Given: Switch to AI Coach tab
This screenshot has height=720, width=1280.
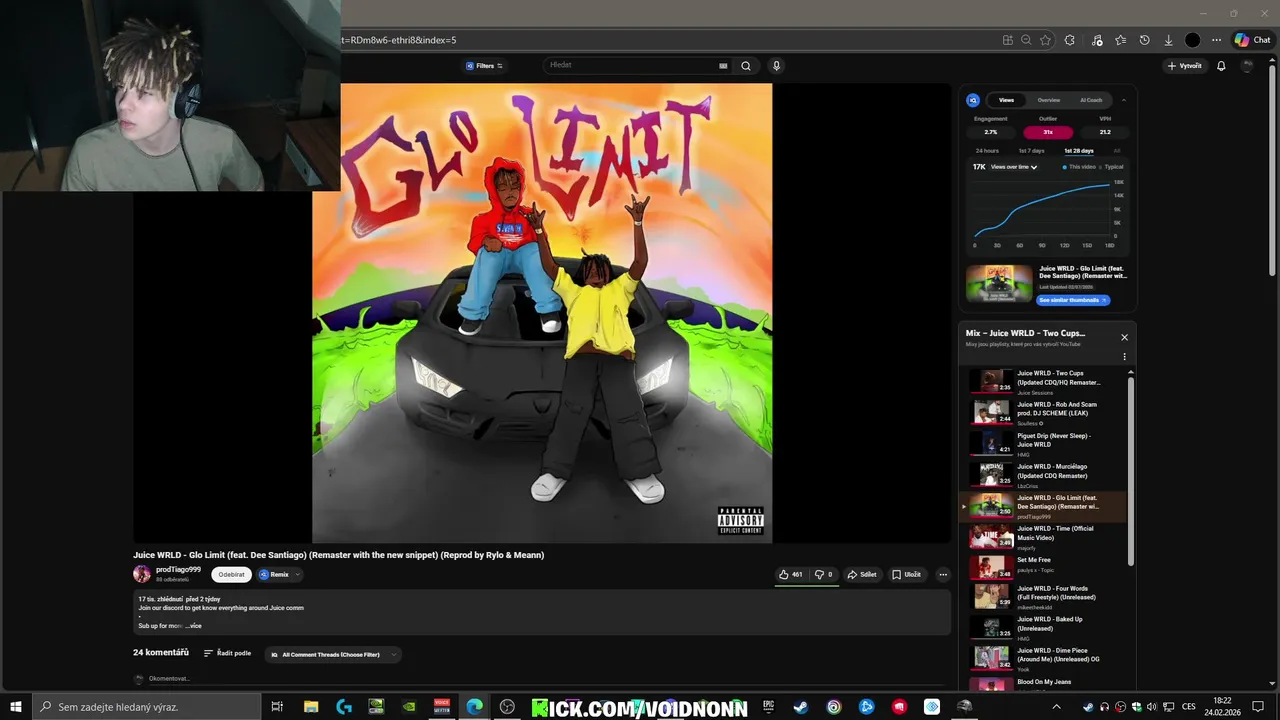Looking at the screenshot, I should click(1091, 100).
